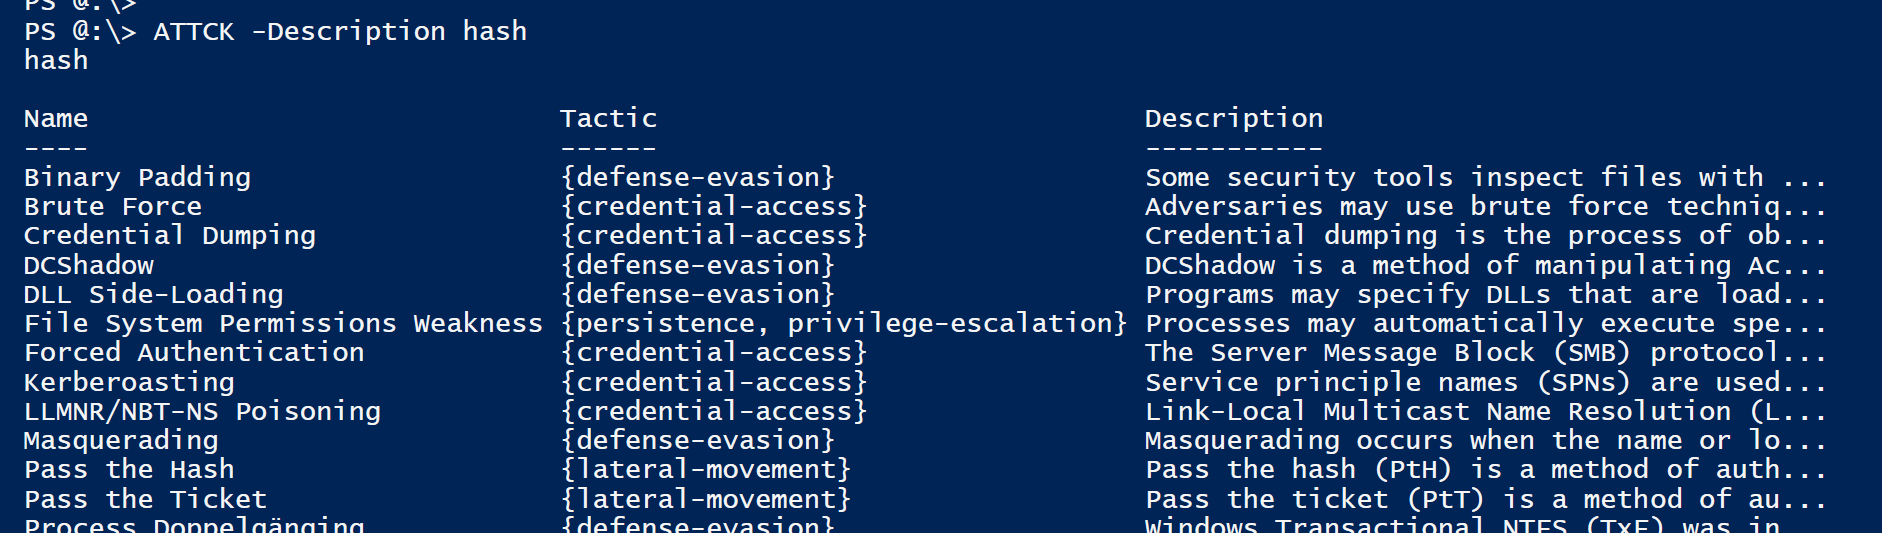Screen dimensions: 1882x533
Task: Click File System Permissions Weakness name
Action: pos(283,324)
